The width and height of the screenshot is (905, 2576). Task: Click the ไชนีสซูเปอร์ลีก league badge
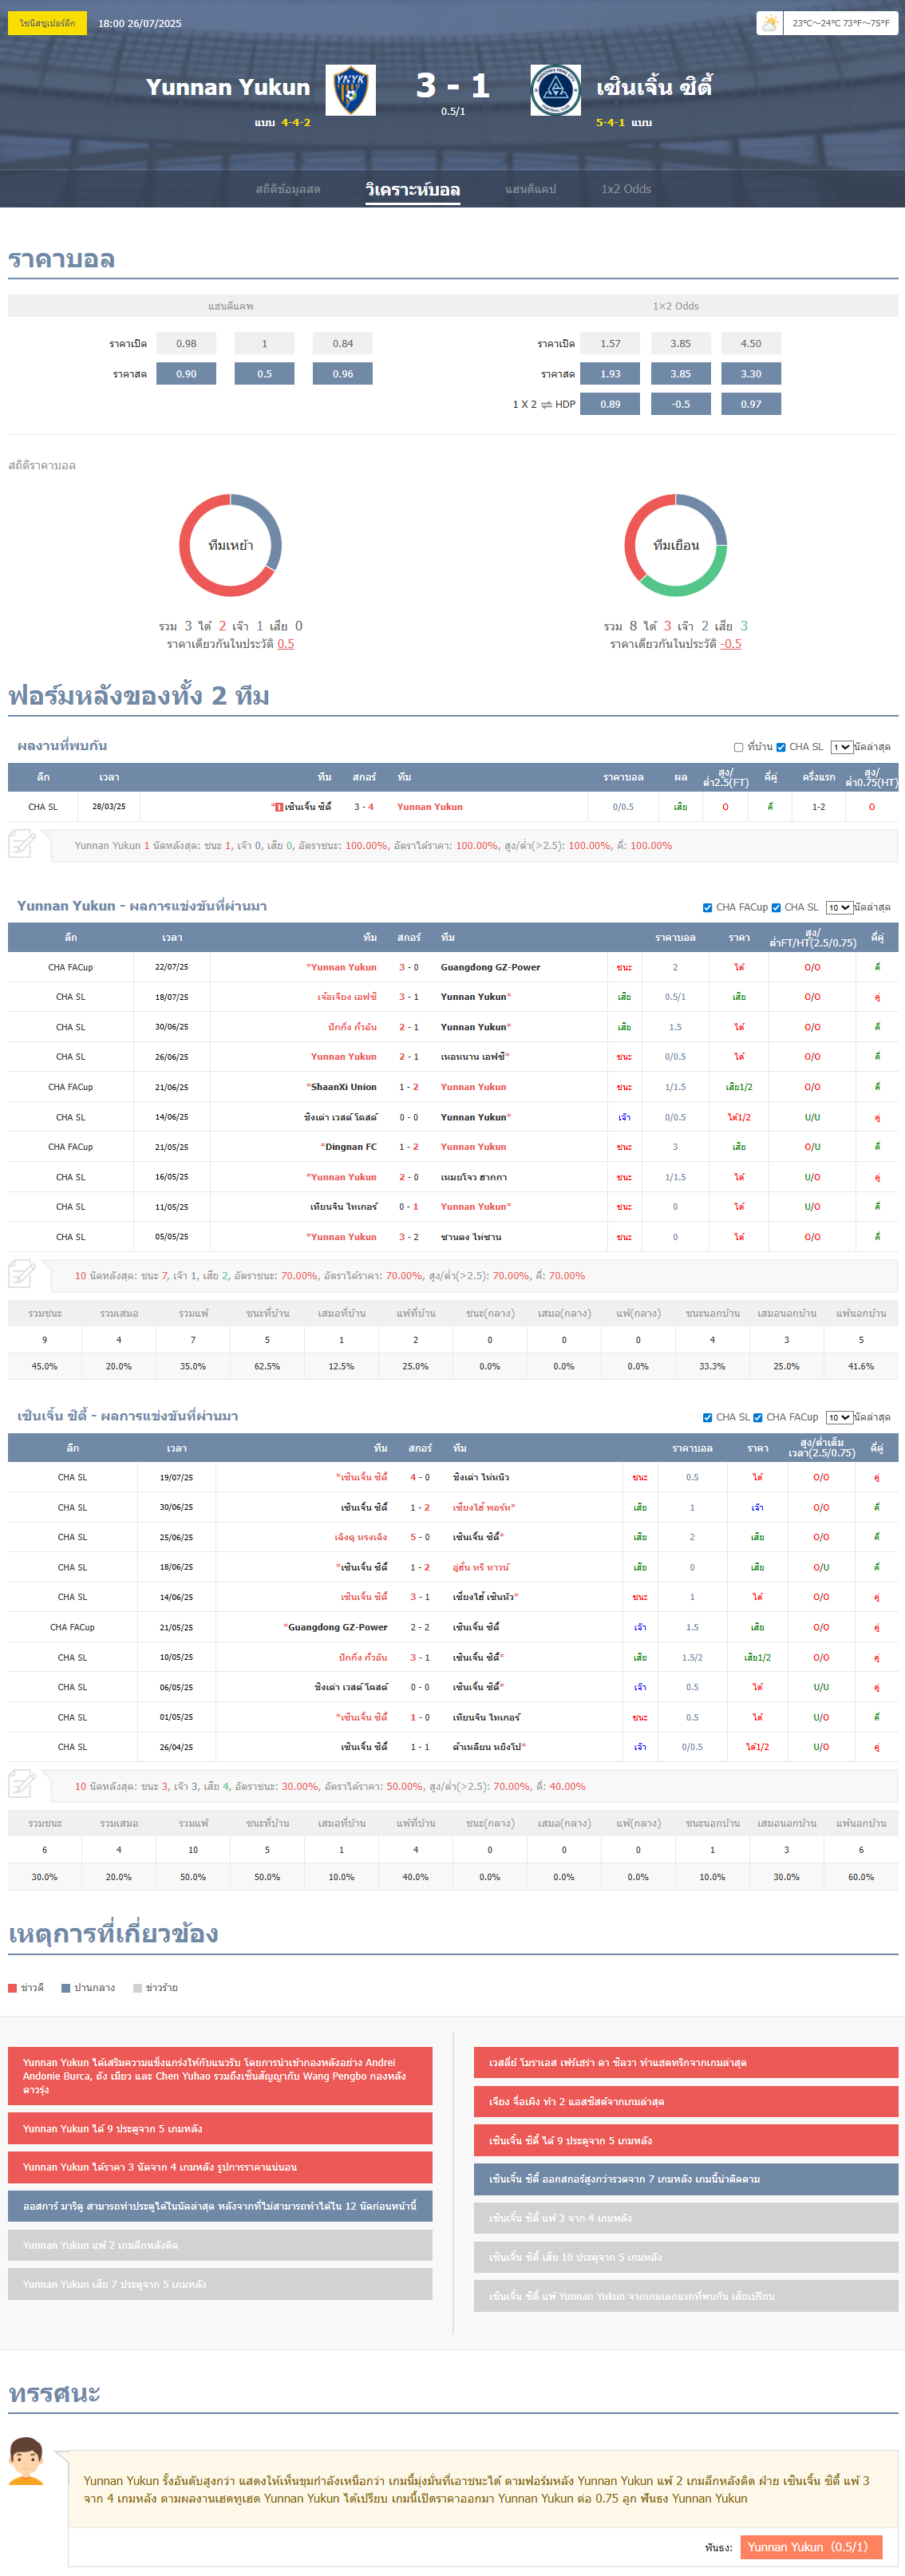tap(47, 23)
